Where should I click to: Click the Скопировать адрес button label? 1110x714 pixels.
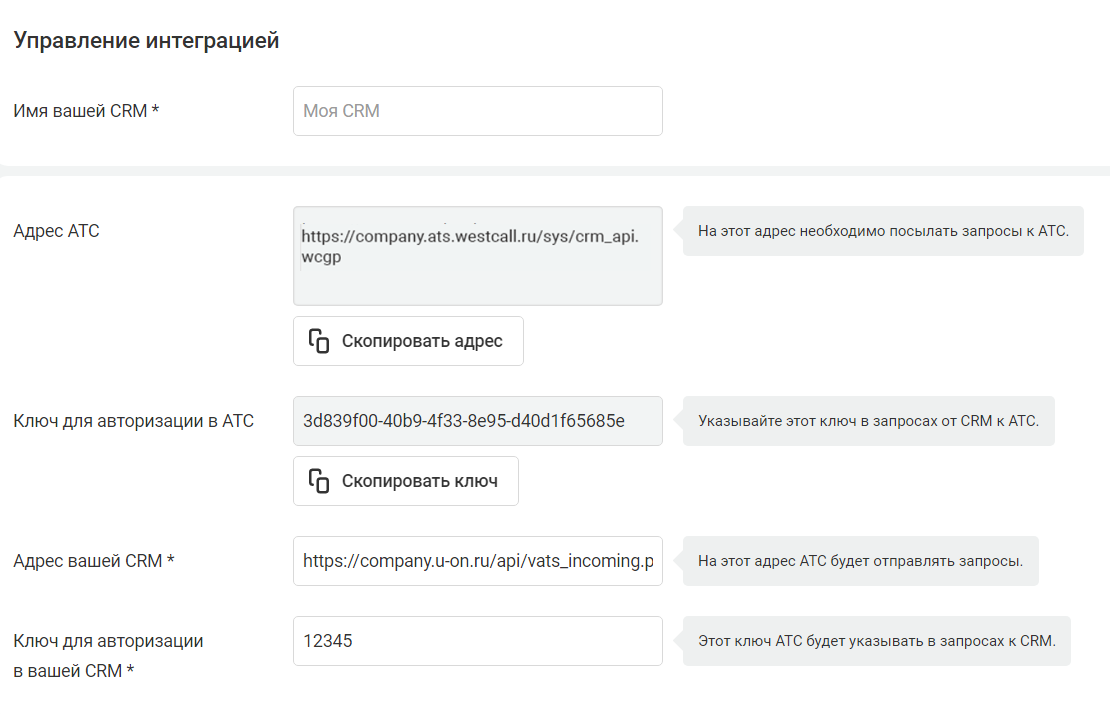[422, 341]
